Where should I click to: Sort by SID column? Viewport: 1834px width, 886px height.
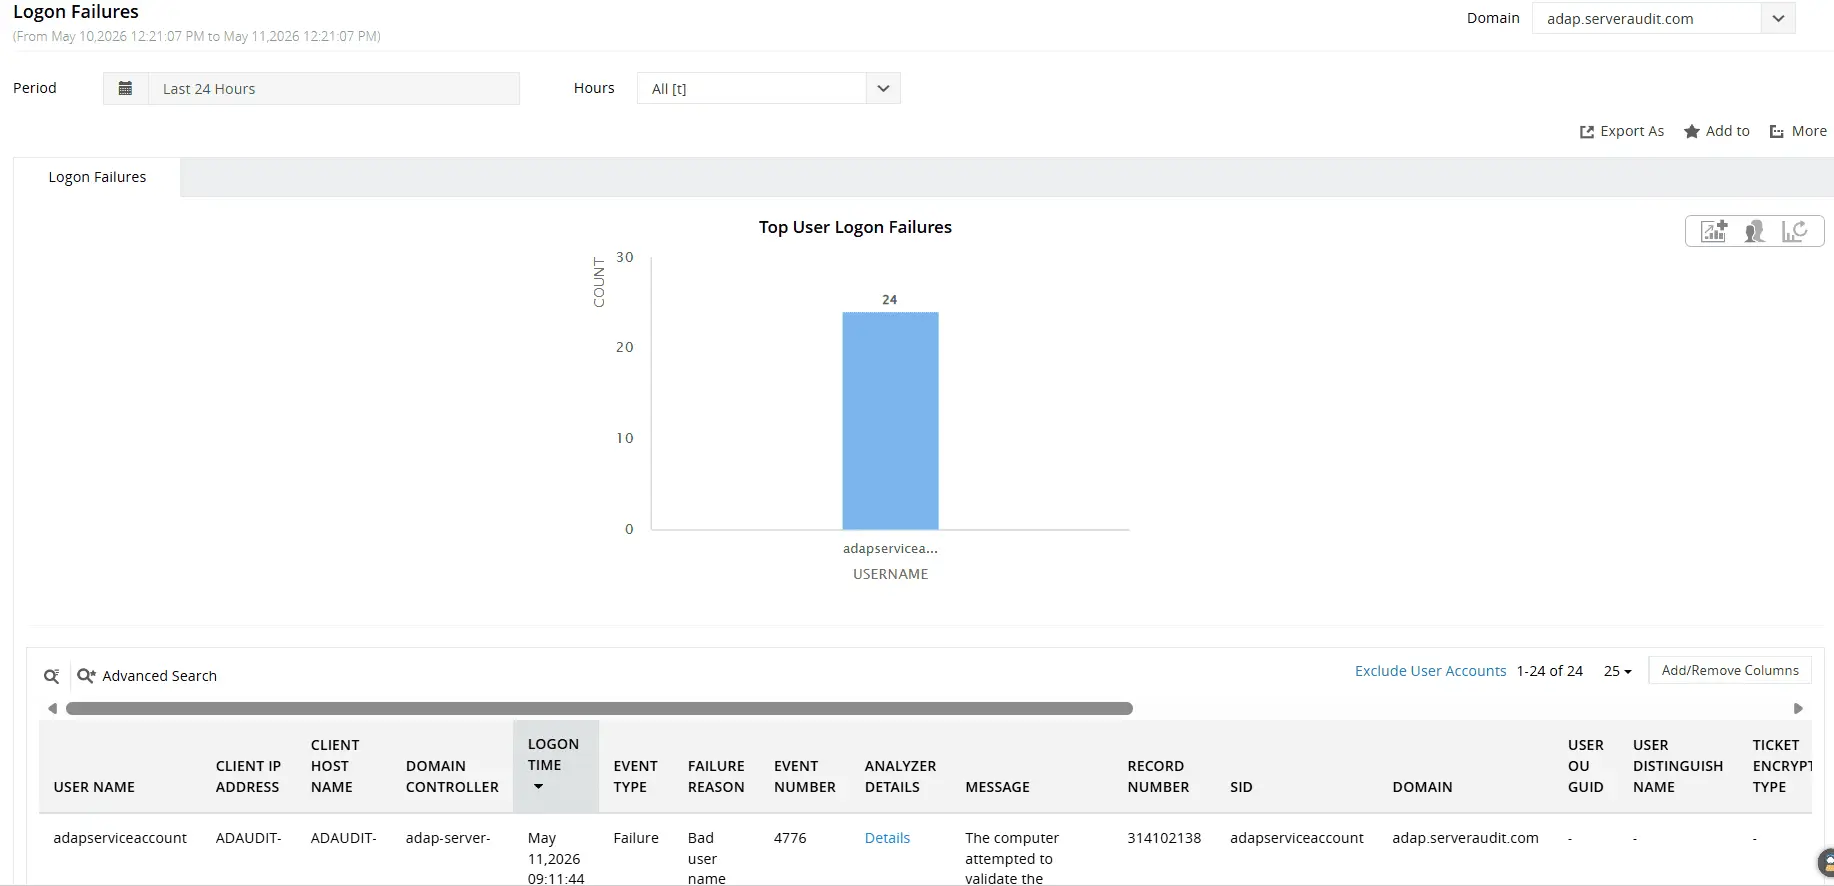(x=1241, y=787)
